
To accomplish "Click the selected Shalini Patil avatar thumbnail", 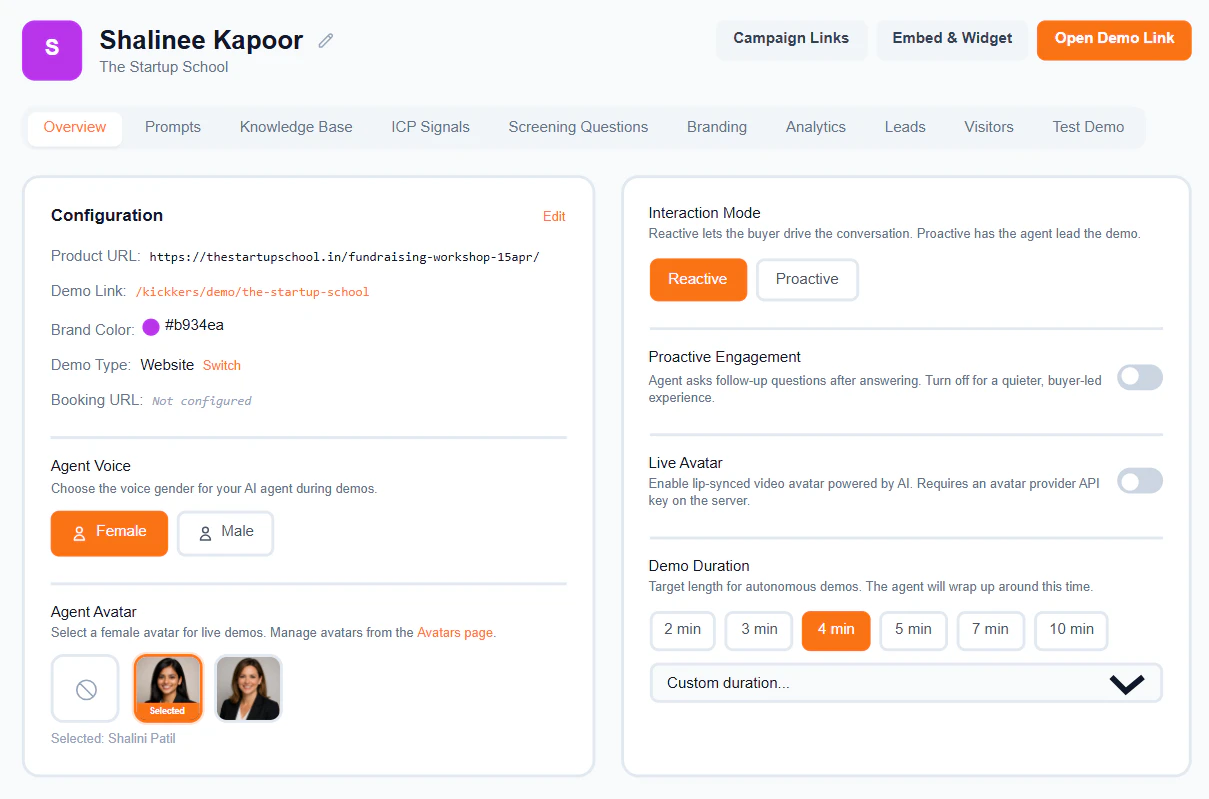I will pyautogui.click(x=167, y=688).
